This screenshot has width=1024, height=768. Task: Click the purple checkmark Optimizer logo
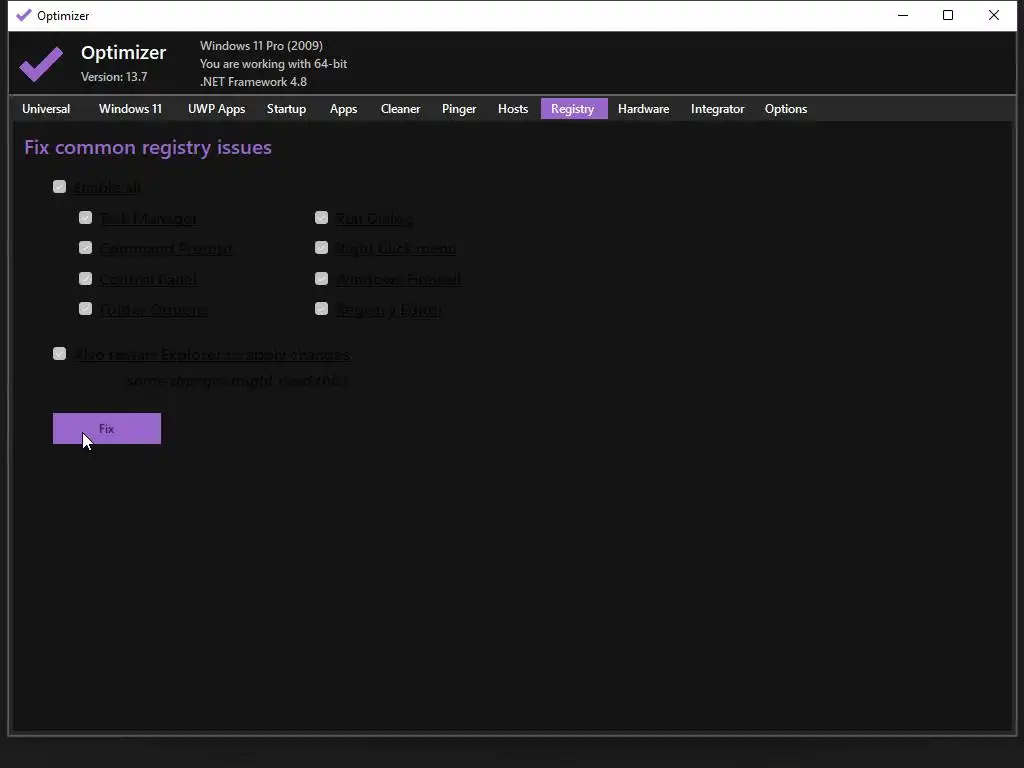(x=41, y=63)
